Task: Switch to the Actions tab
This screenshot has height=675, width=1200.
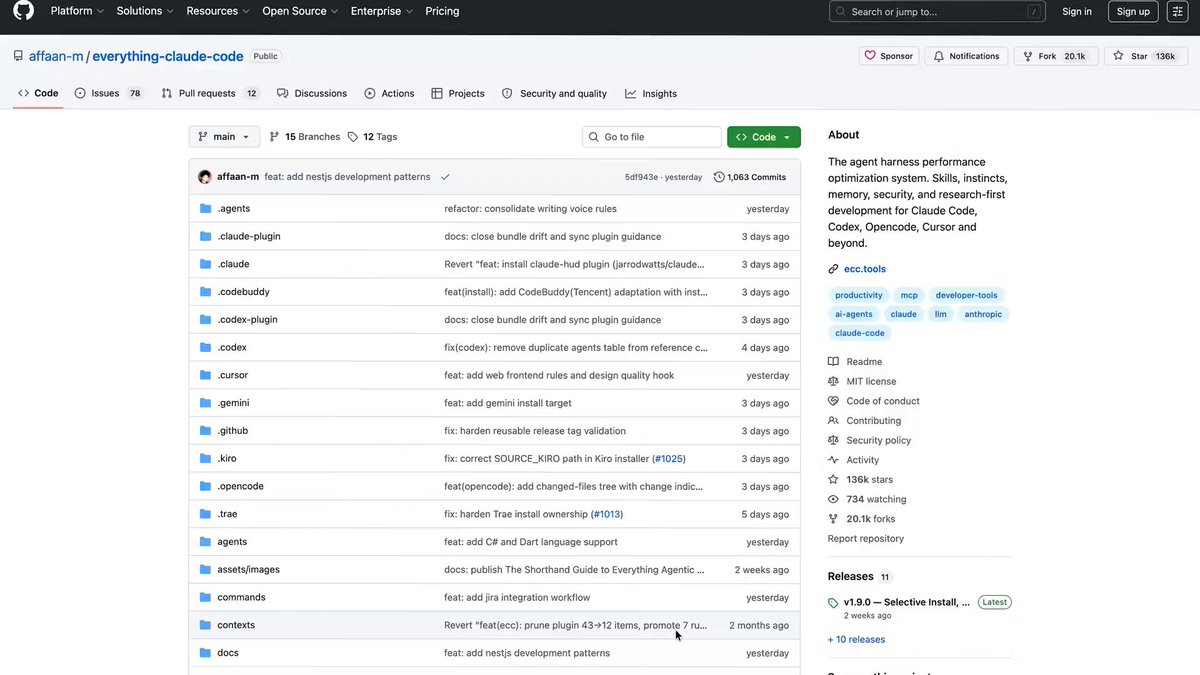Action: pos(389,93)
